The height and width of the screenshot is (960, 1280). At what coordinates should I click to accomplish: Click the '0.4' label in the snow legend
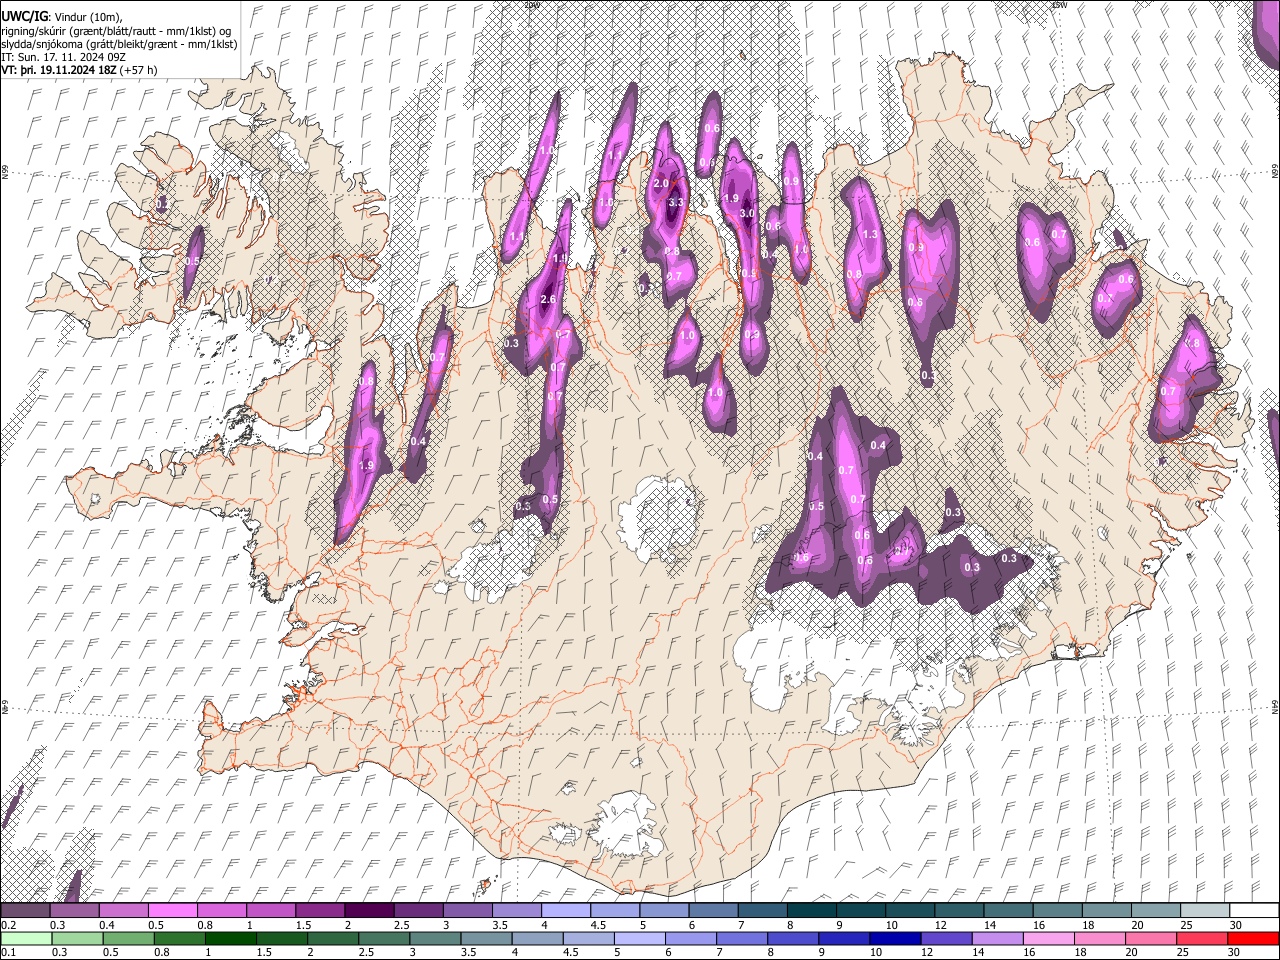point(107,925)
